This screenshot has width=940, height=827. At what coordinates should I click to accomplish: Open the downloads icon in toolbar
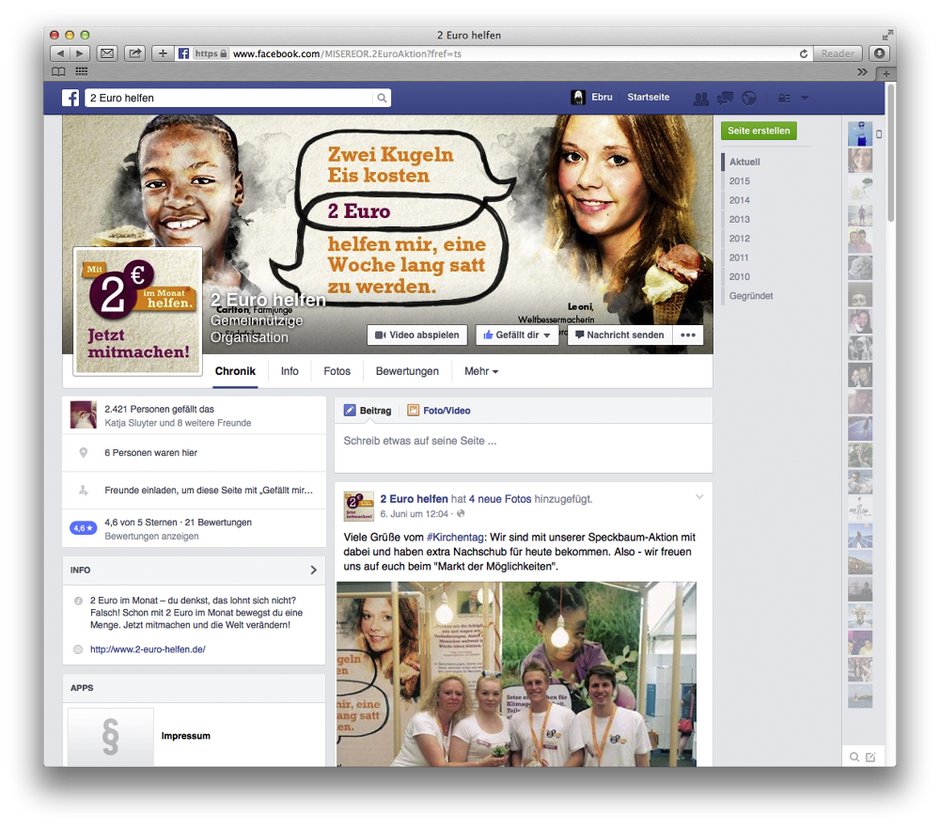click(x=879, y=53)
